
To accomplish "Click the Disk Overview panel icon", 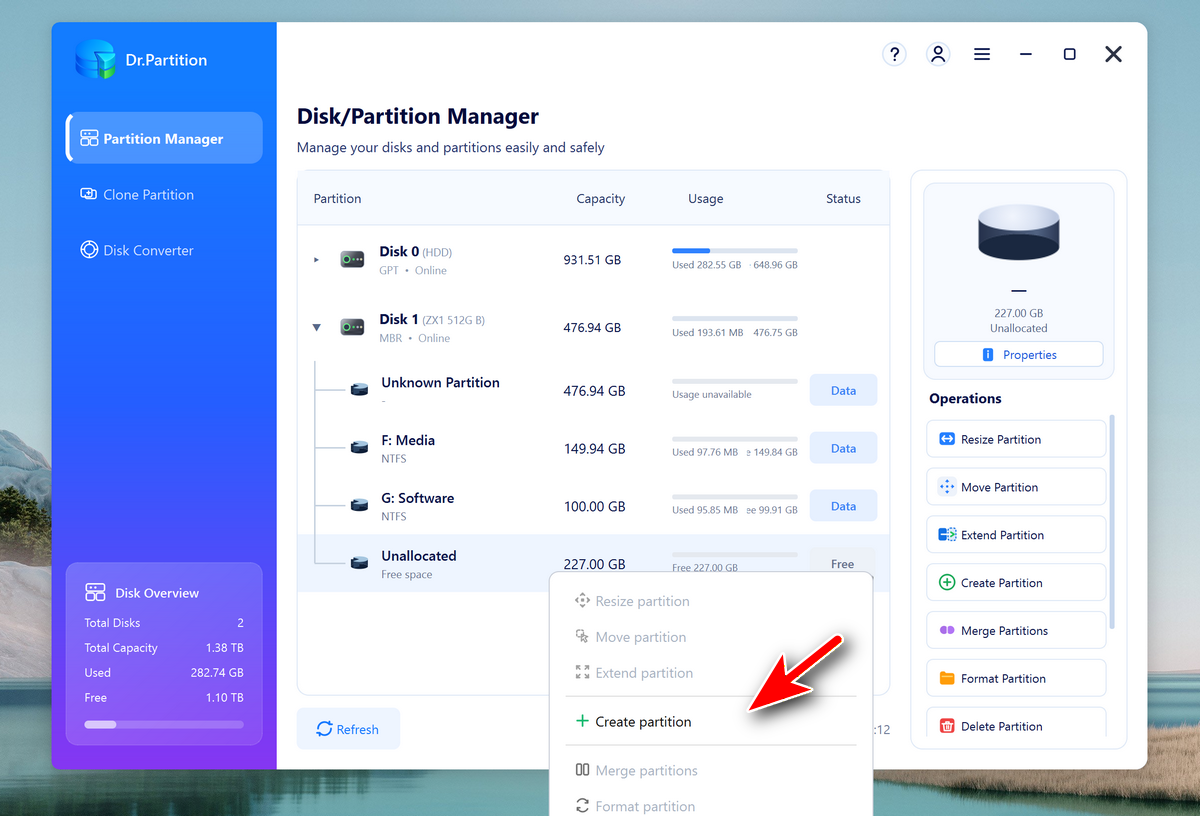I will click(95, 592).
